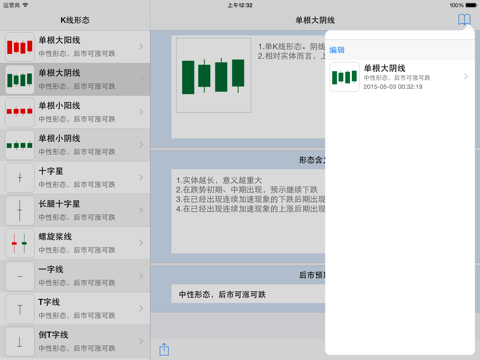Select 长腿十字星 in the pattern list
Screen dimensions: 480x360
point(75,210)
